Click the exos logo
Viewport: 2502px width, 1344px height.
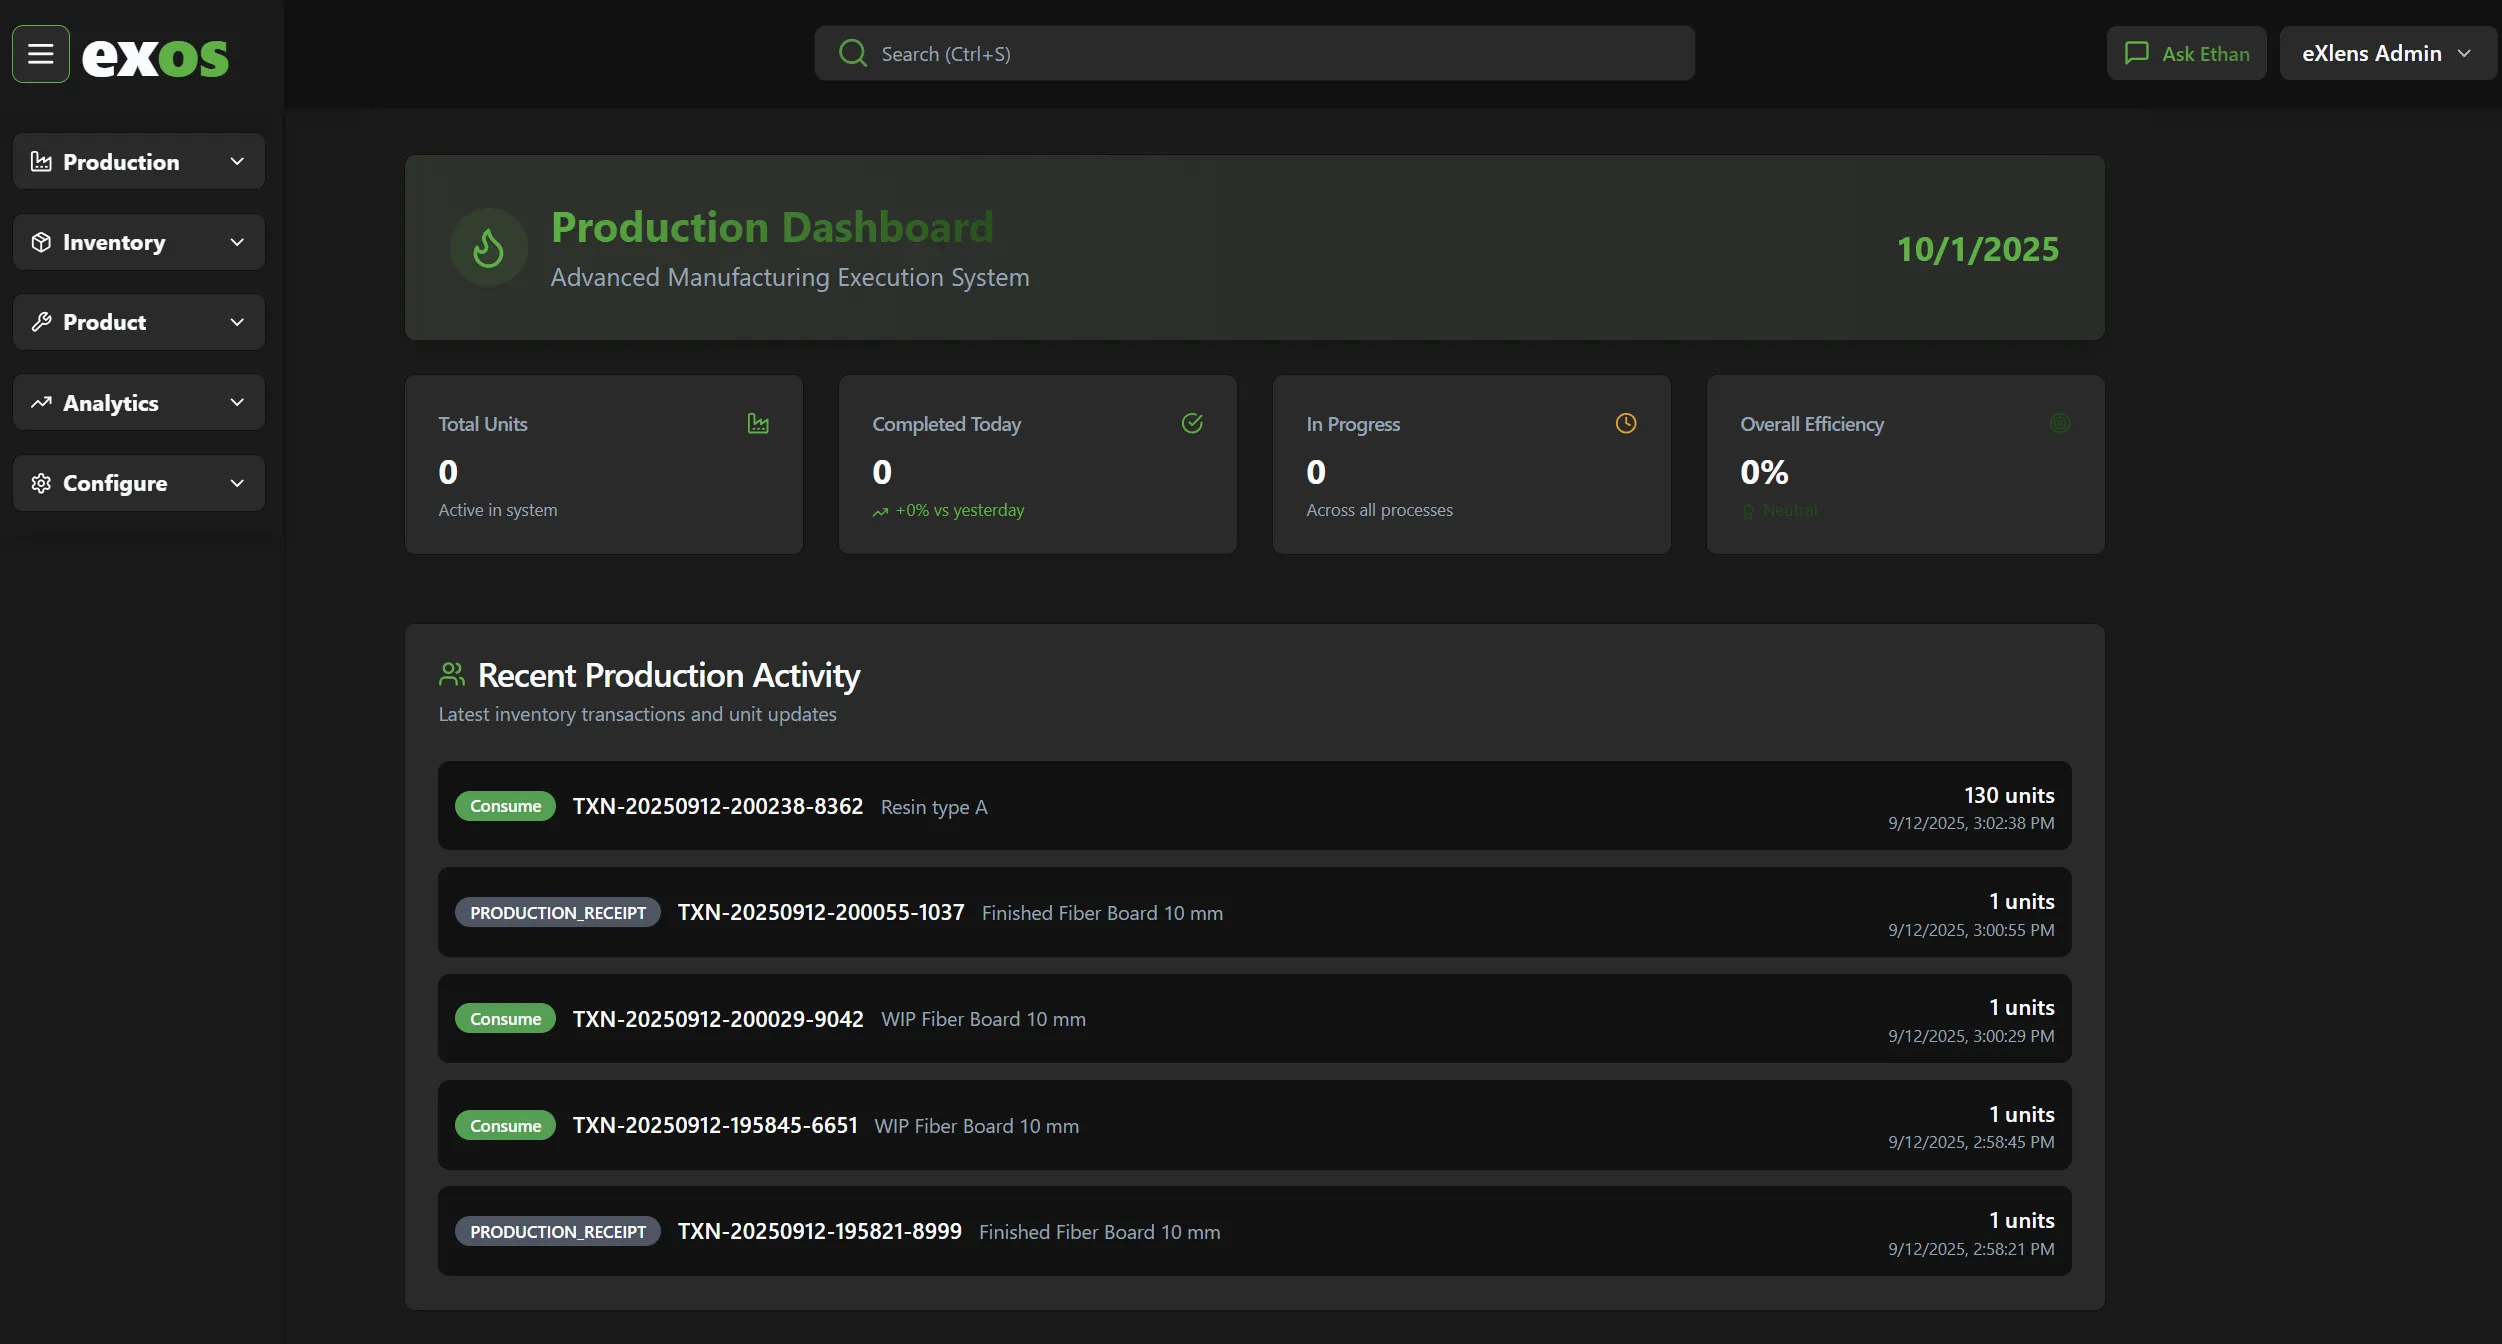click(x=156, y=56)
